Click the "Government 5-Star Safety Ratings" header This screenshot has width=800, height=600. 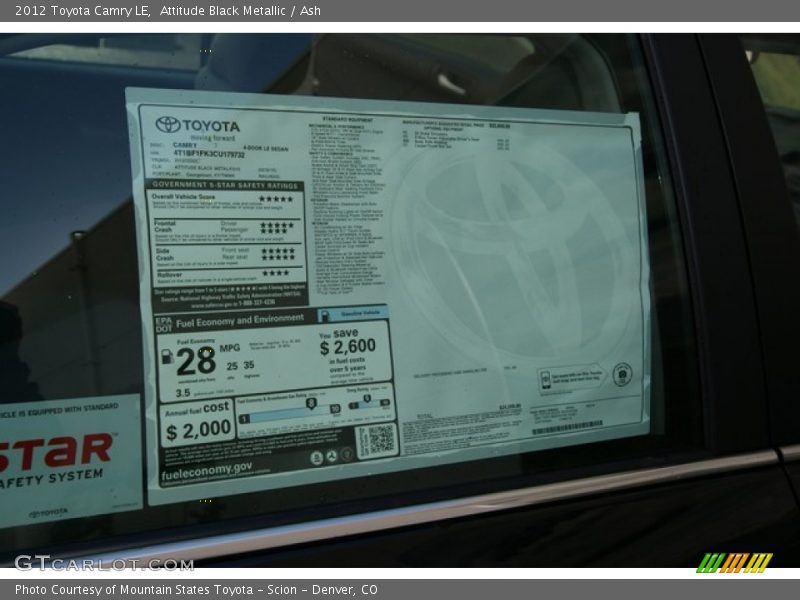point(224,185)
